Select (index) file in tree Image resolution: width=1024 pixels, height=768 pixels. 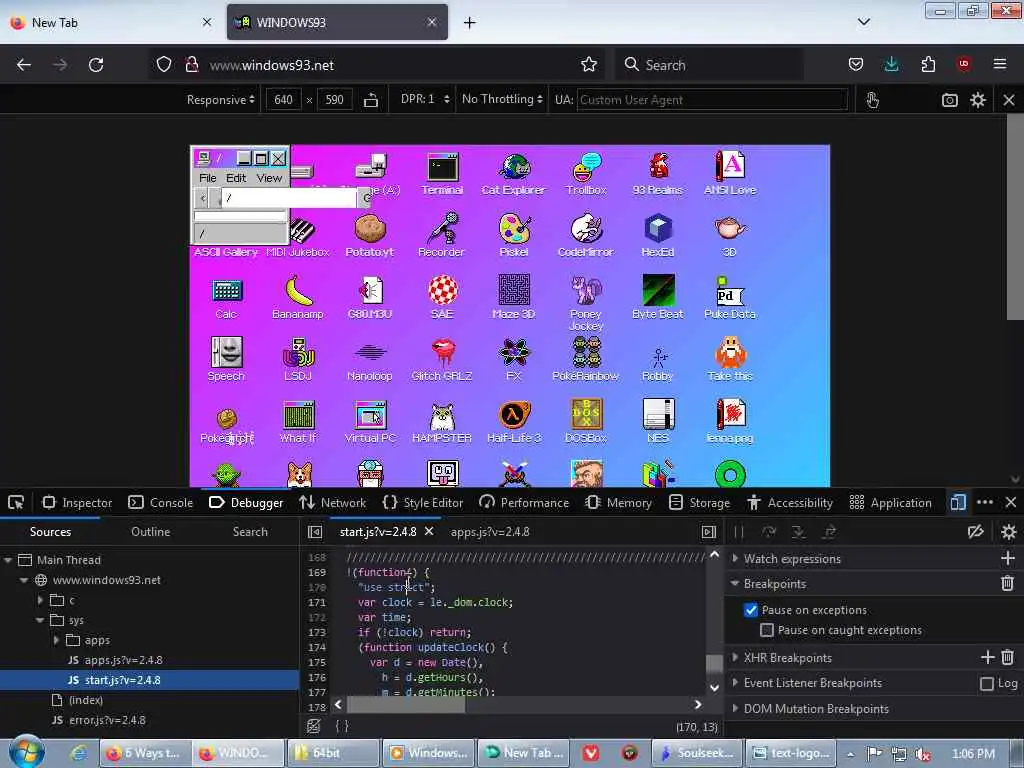pyautogui.click(x=86, y=700)
